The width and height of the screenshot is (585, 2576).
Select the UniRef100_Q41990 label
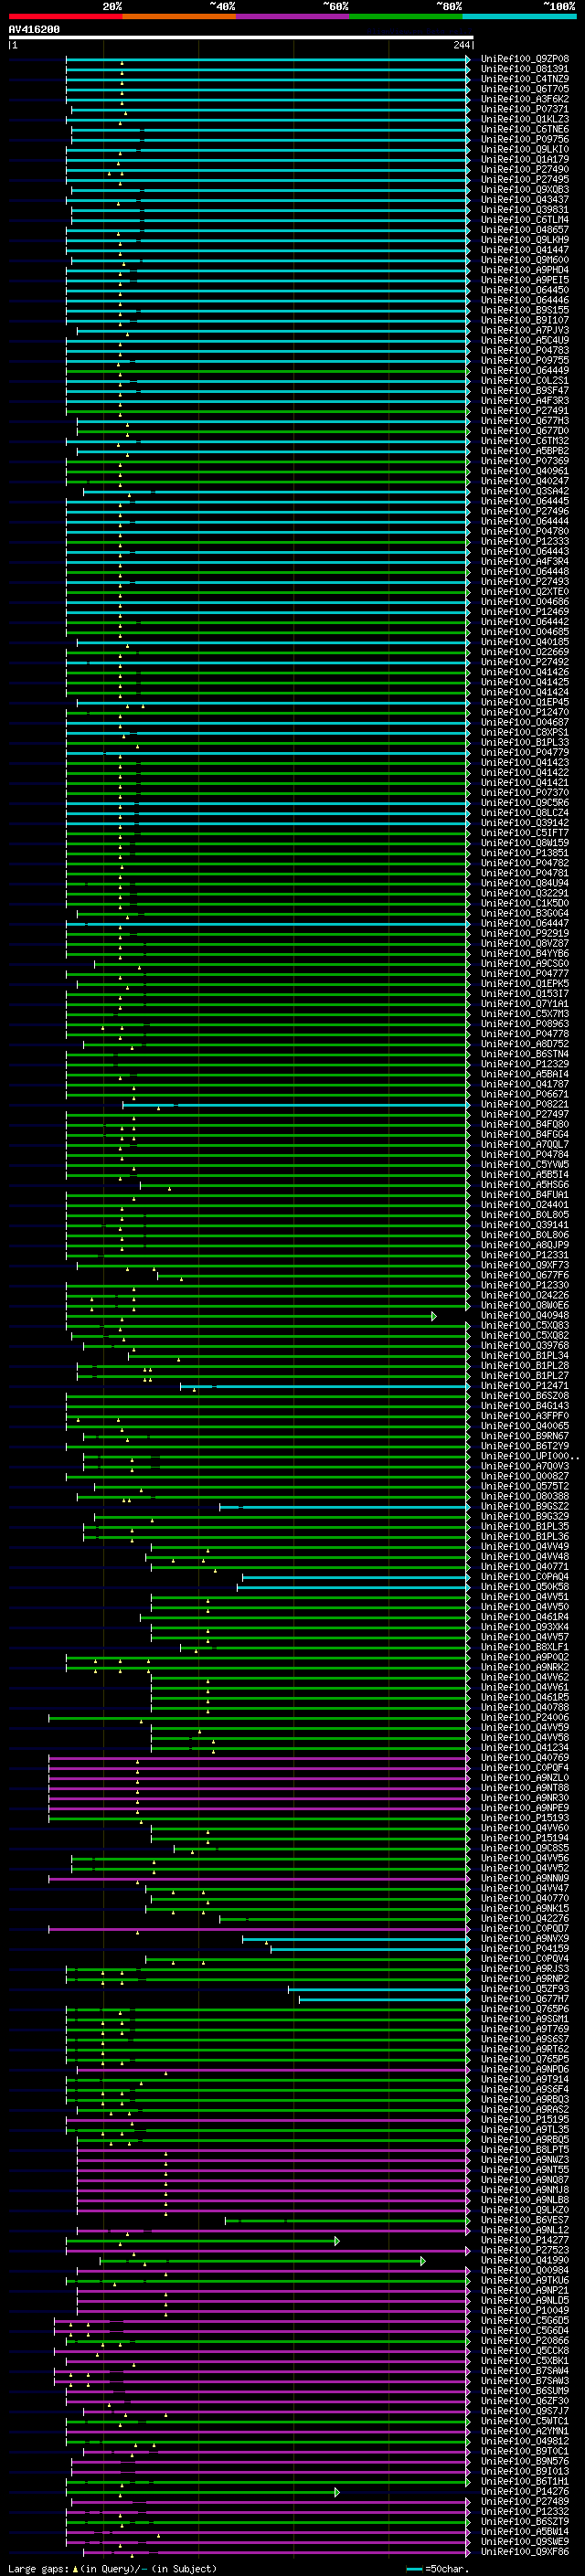click(525, 2260)
